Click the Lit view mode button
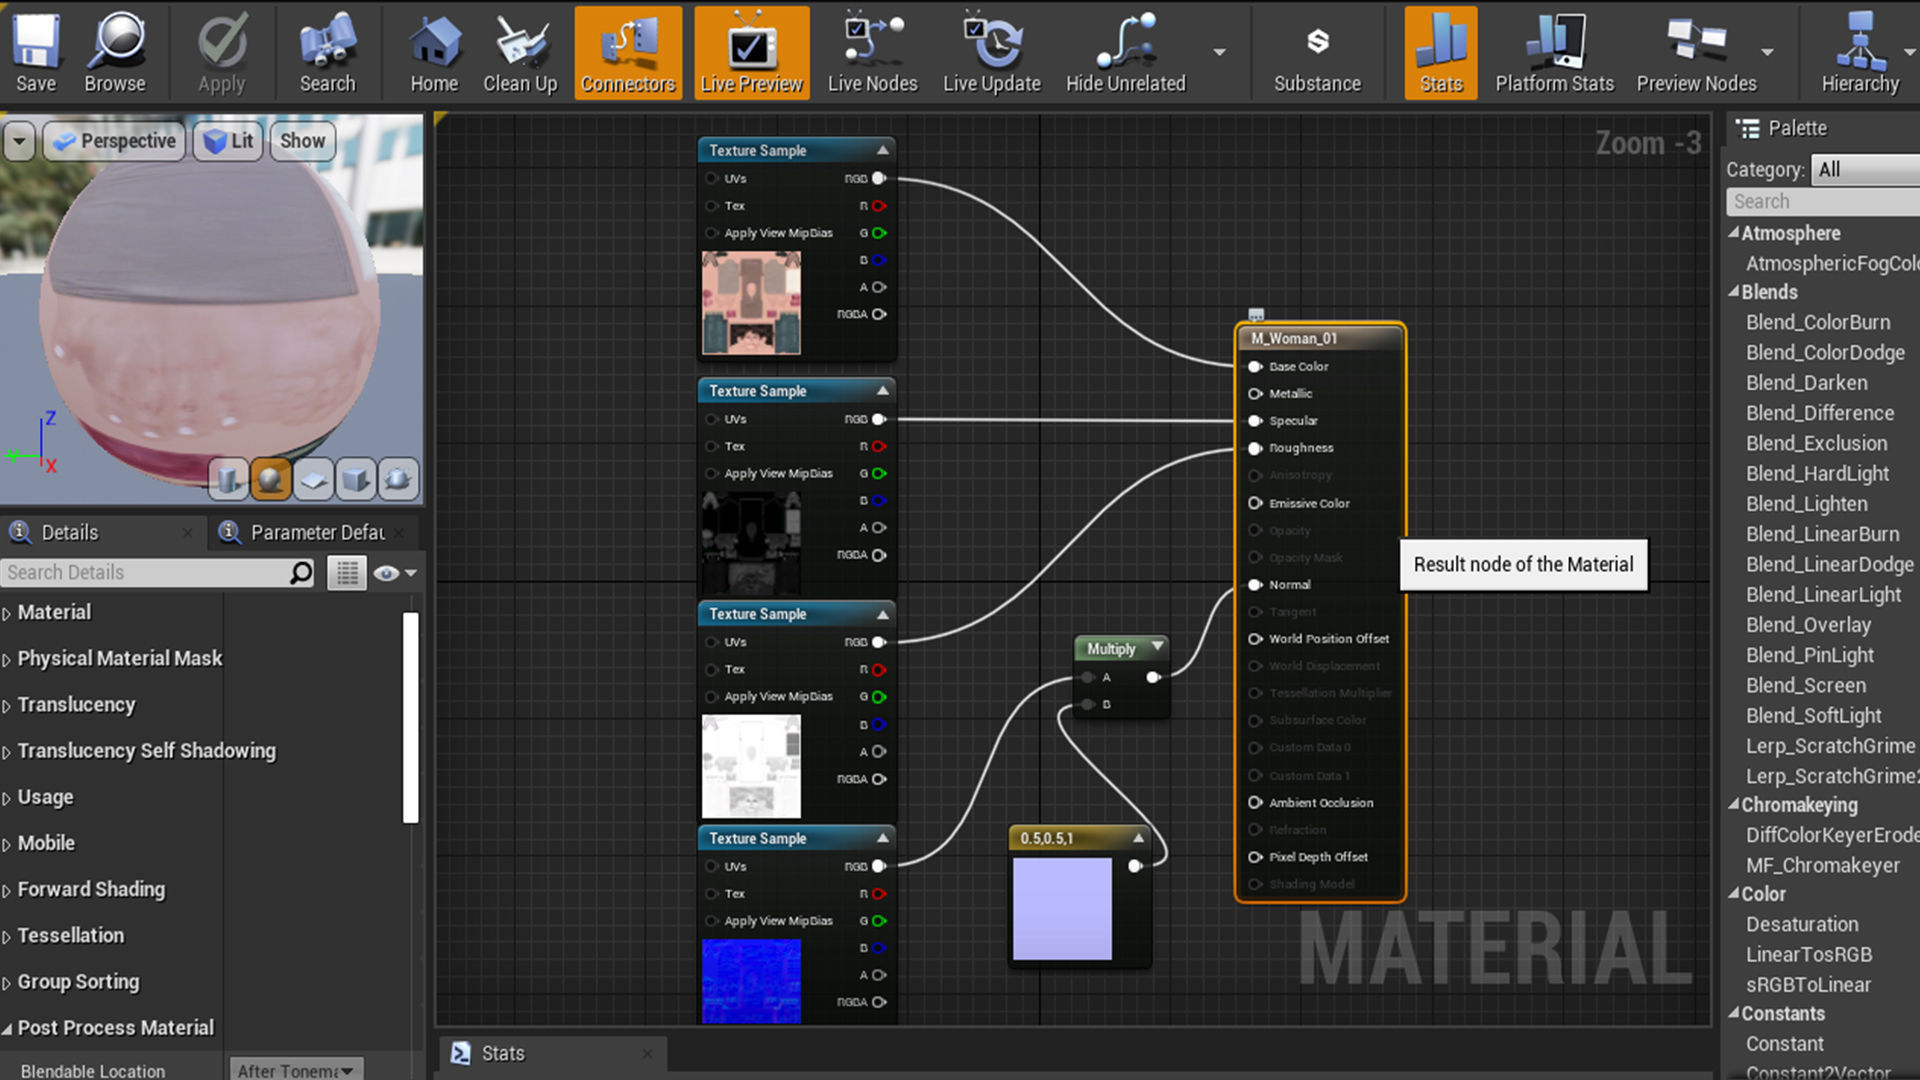Screen dimensions: 1920x1080 point(229,141)
